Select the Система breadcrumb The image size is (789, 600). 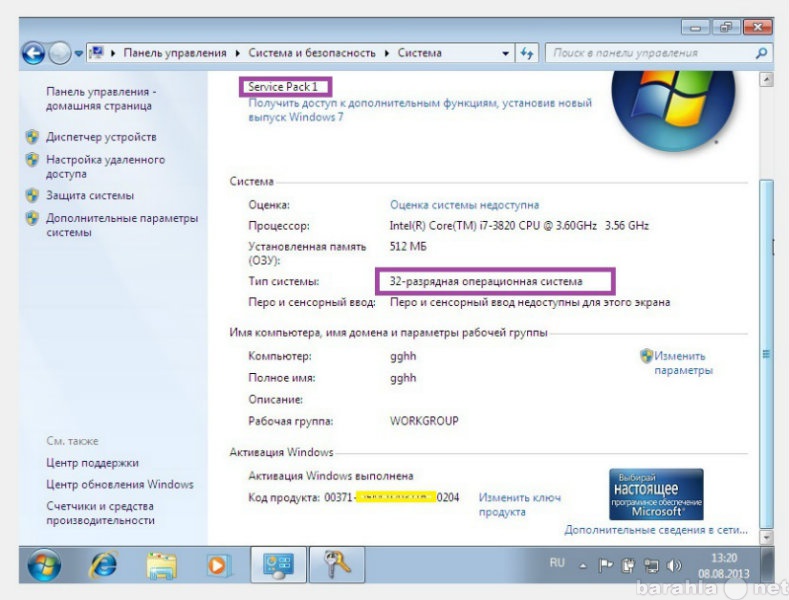420,53
